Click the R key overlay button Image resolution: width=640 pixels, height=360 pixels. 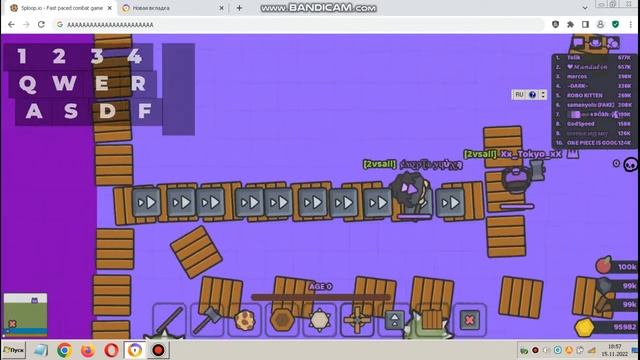point(139,84)
